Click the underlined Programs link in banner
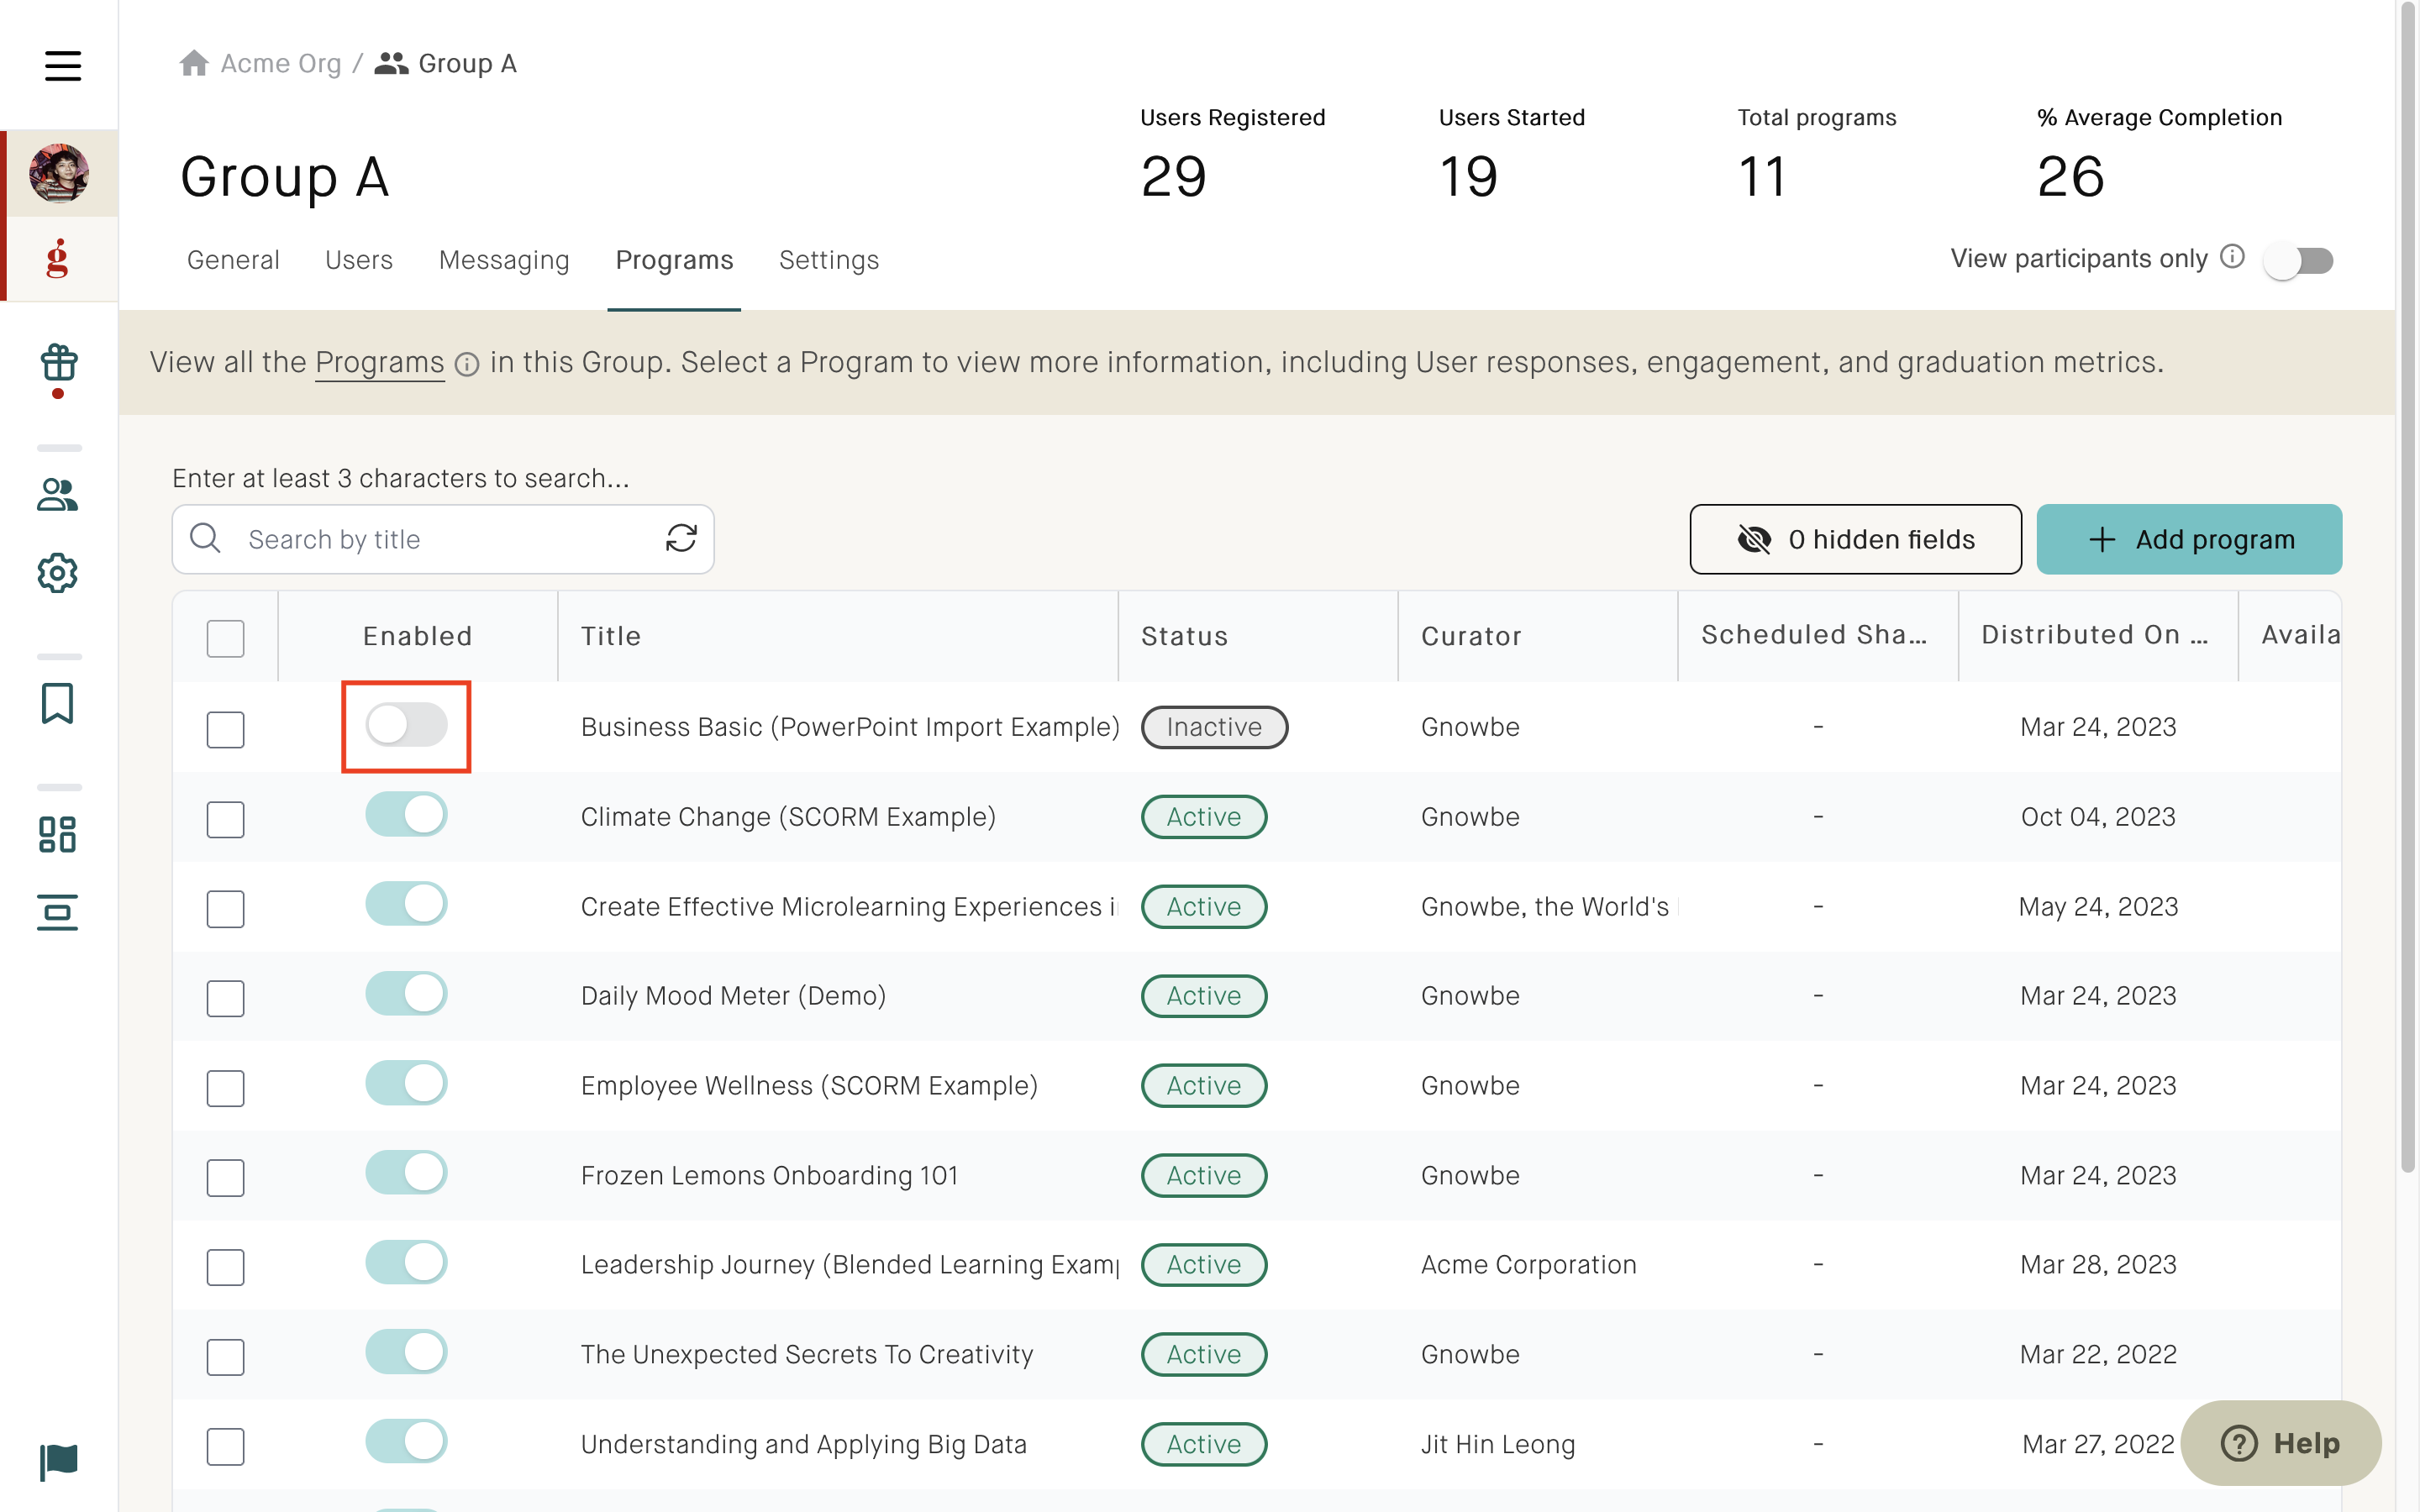2420x1512 pixels. click(x=380, y=362)
